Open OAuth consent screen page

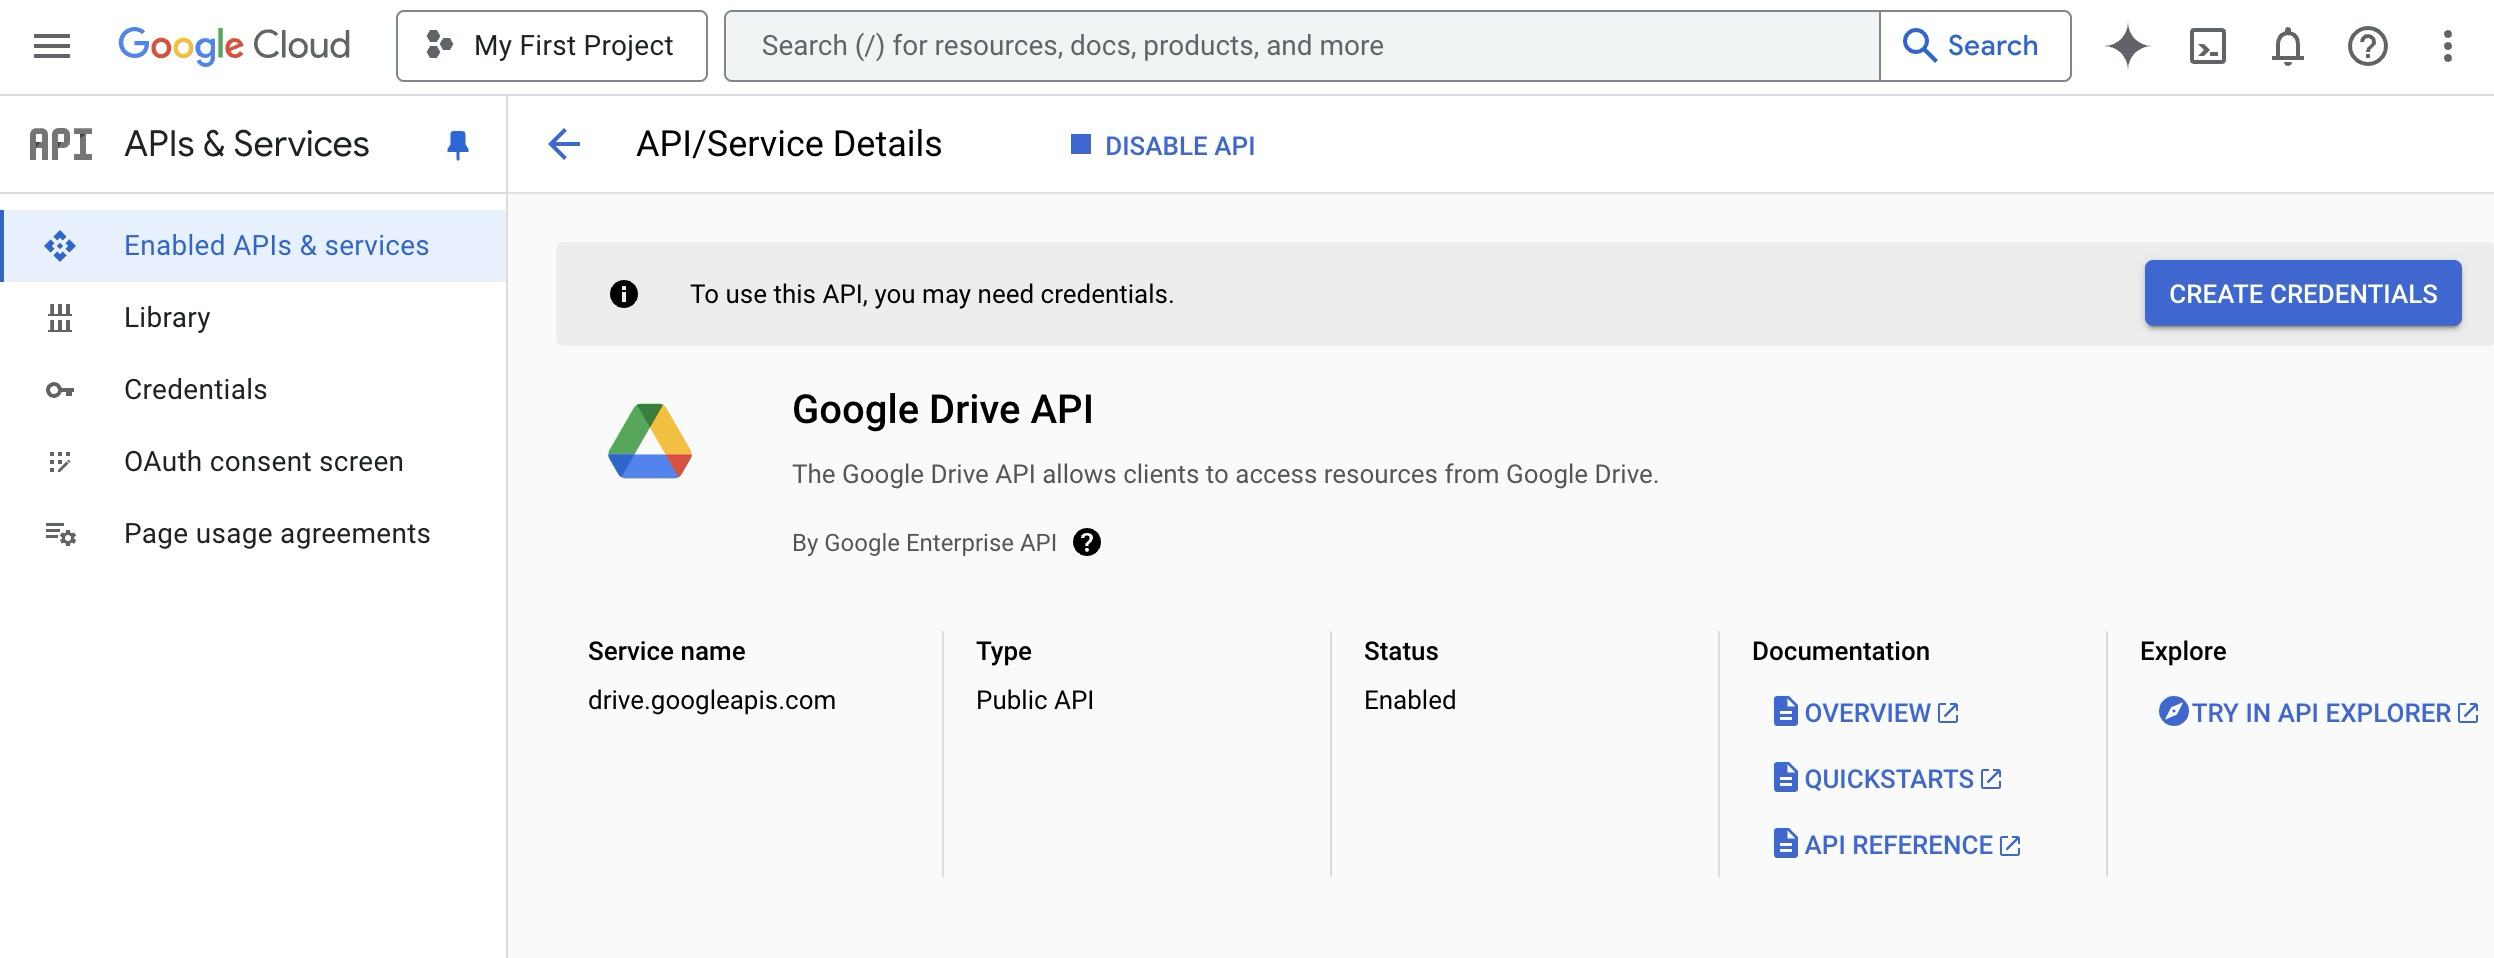253,462
